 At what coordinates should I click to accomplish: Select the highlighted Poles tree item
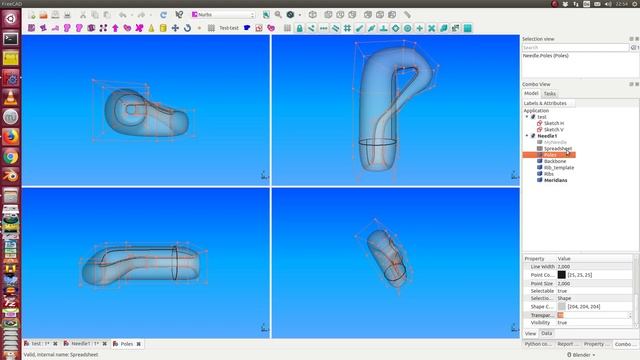549,155
